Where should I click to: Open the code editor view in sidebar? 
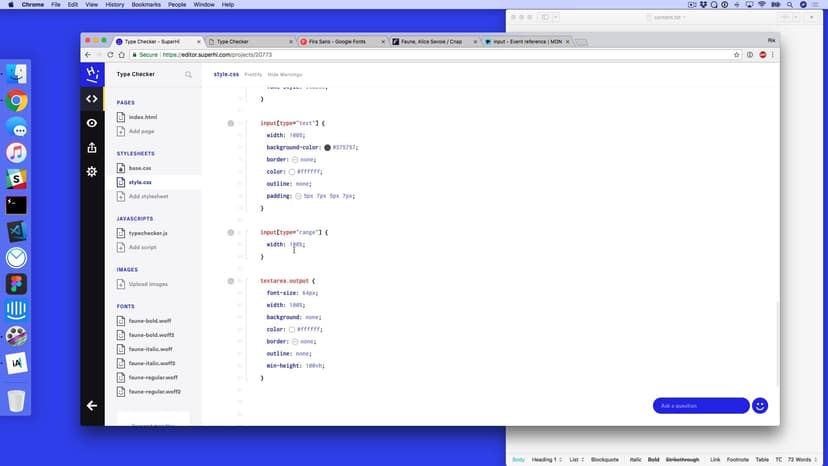pyautogui.click(x=92, y=98)
